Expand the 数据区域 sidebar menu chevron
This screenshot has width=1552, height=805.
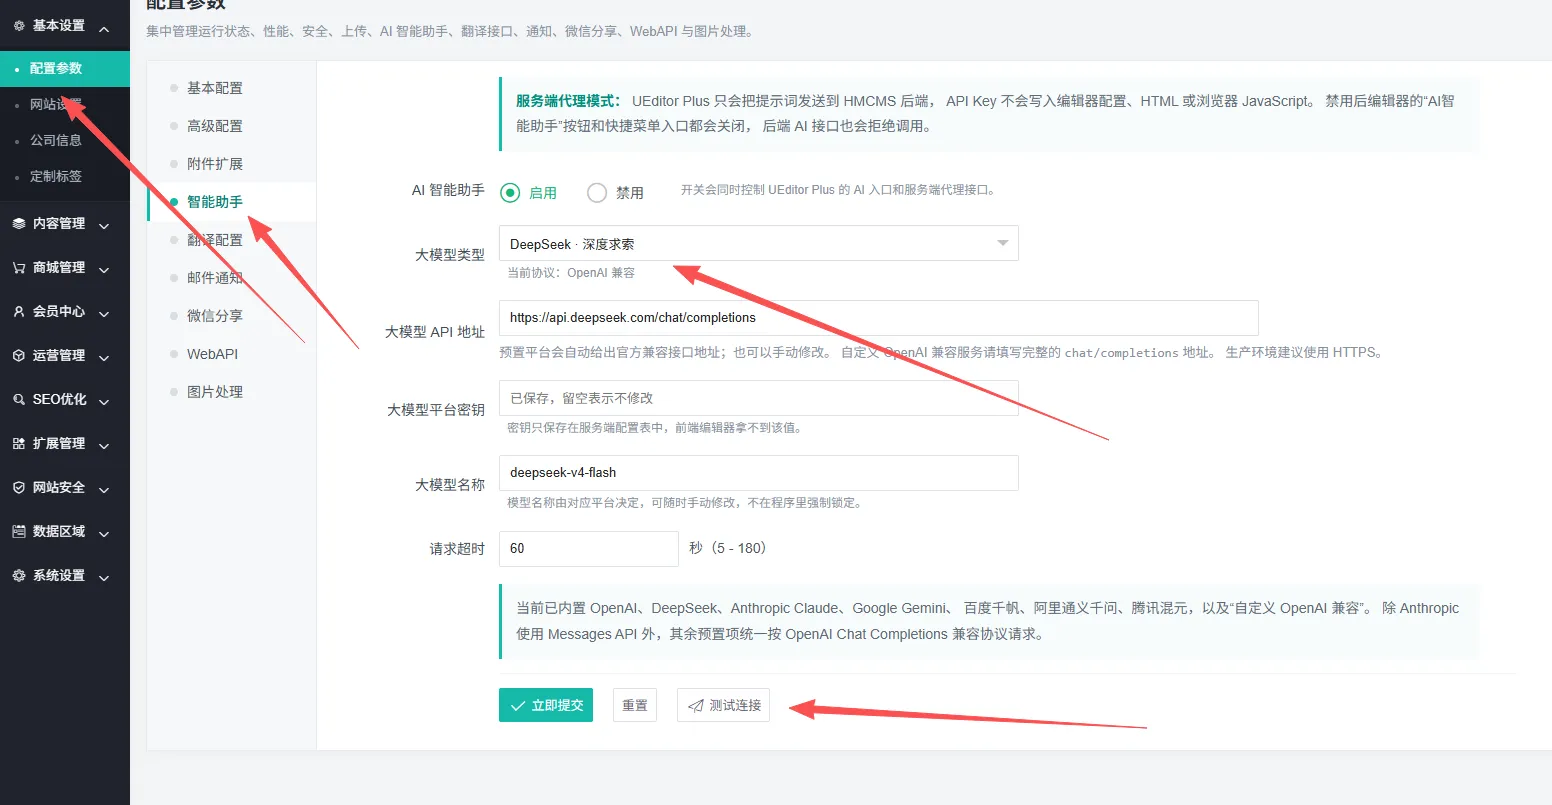pyautogui.click(x=104, y=533)
